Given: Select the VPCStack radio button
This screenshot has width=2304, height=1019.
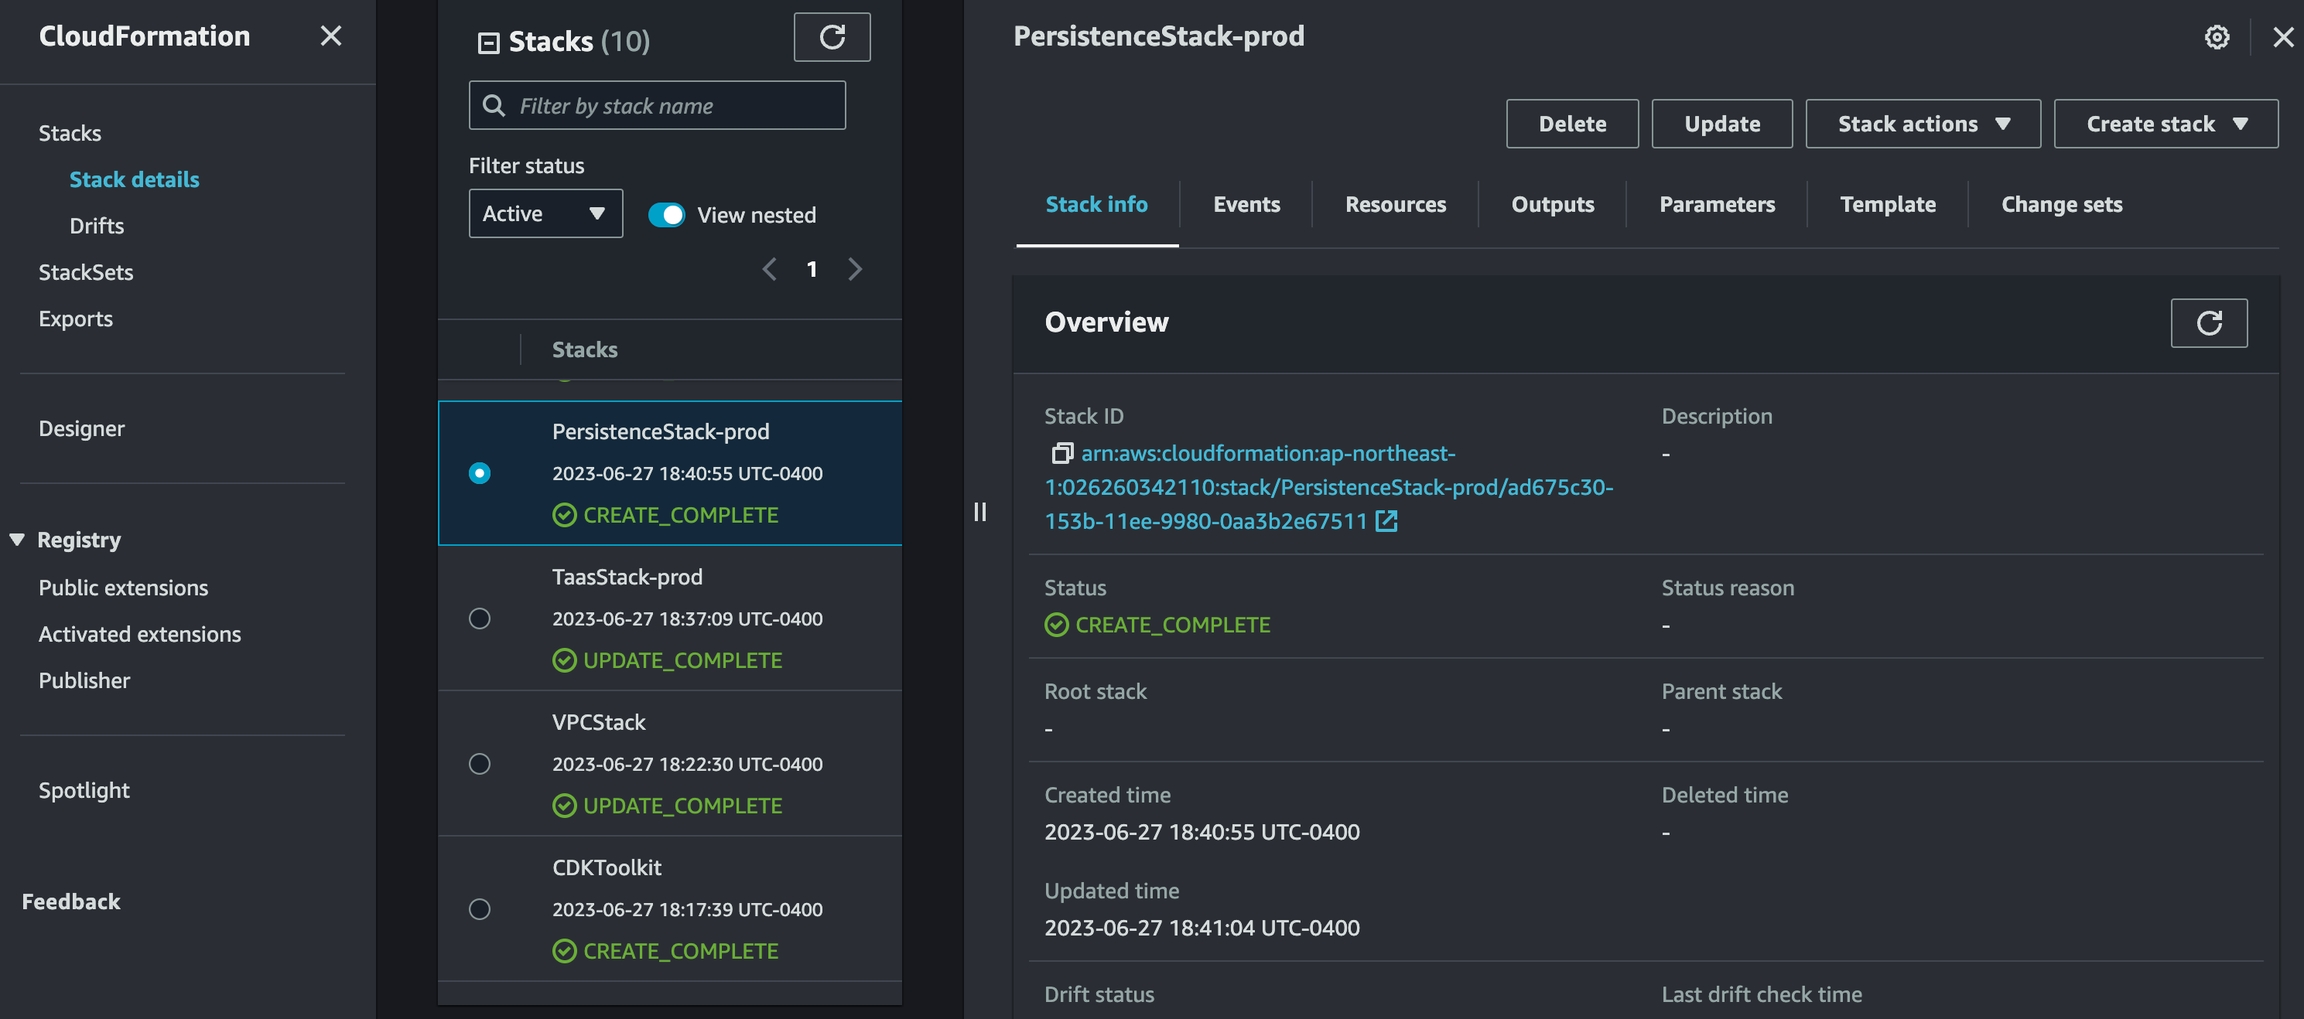Looking at the screenshot, I should tap(480, 764).
